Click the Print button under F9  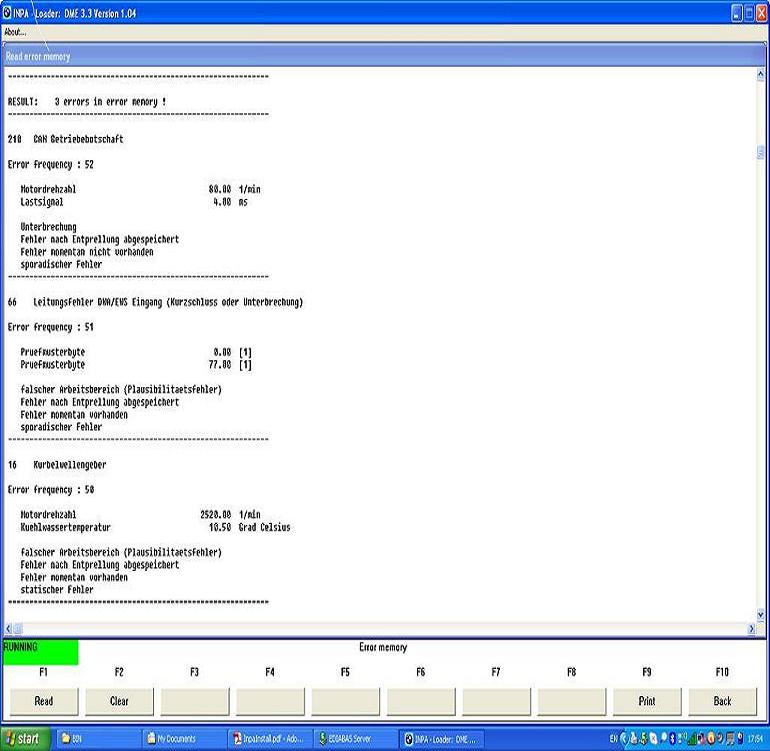pos(647,701)
